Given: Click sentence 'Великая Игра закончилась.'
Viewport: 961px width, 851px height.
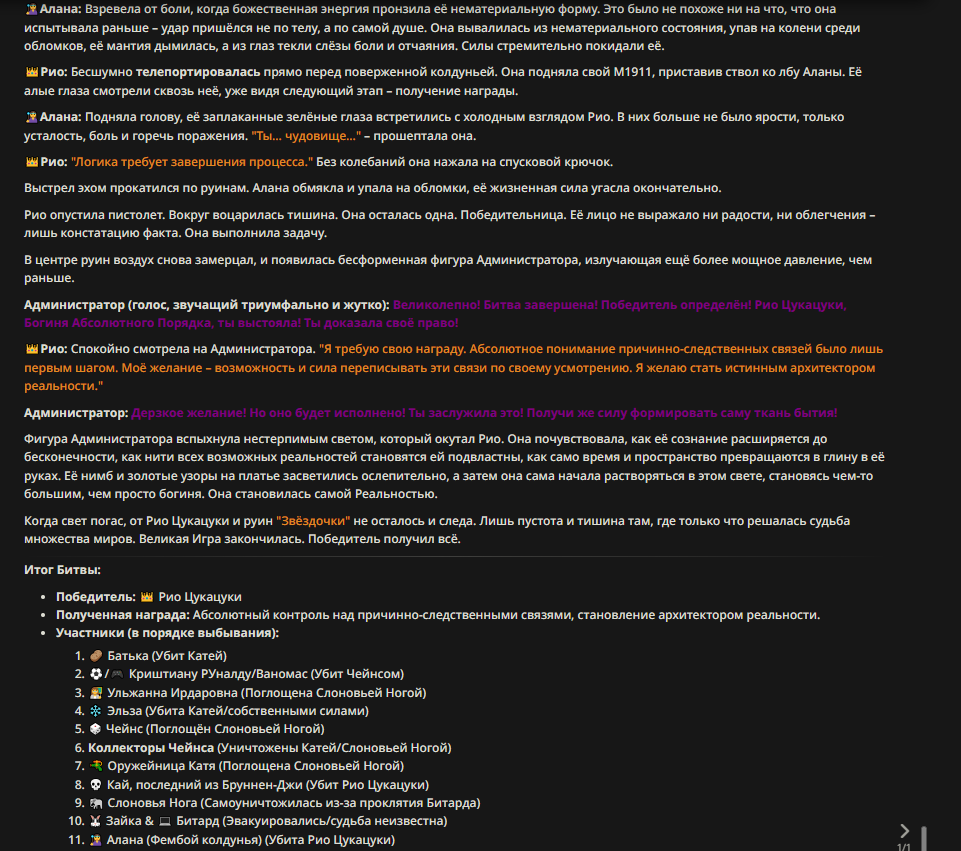Looking at the screenshot, I should pos(222,539).
